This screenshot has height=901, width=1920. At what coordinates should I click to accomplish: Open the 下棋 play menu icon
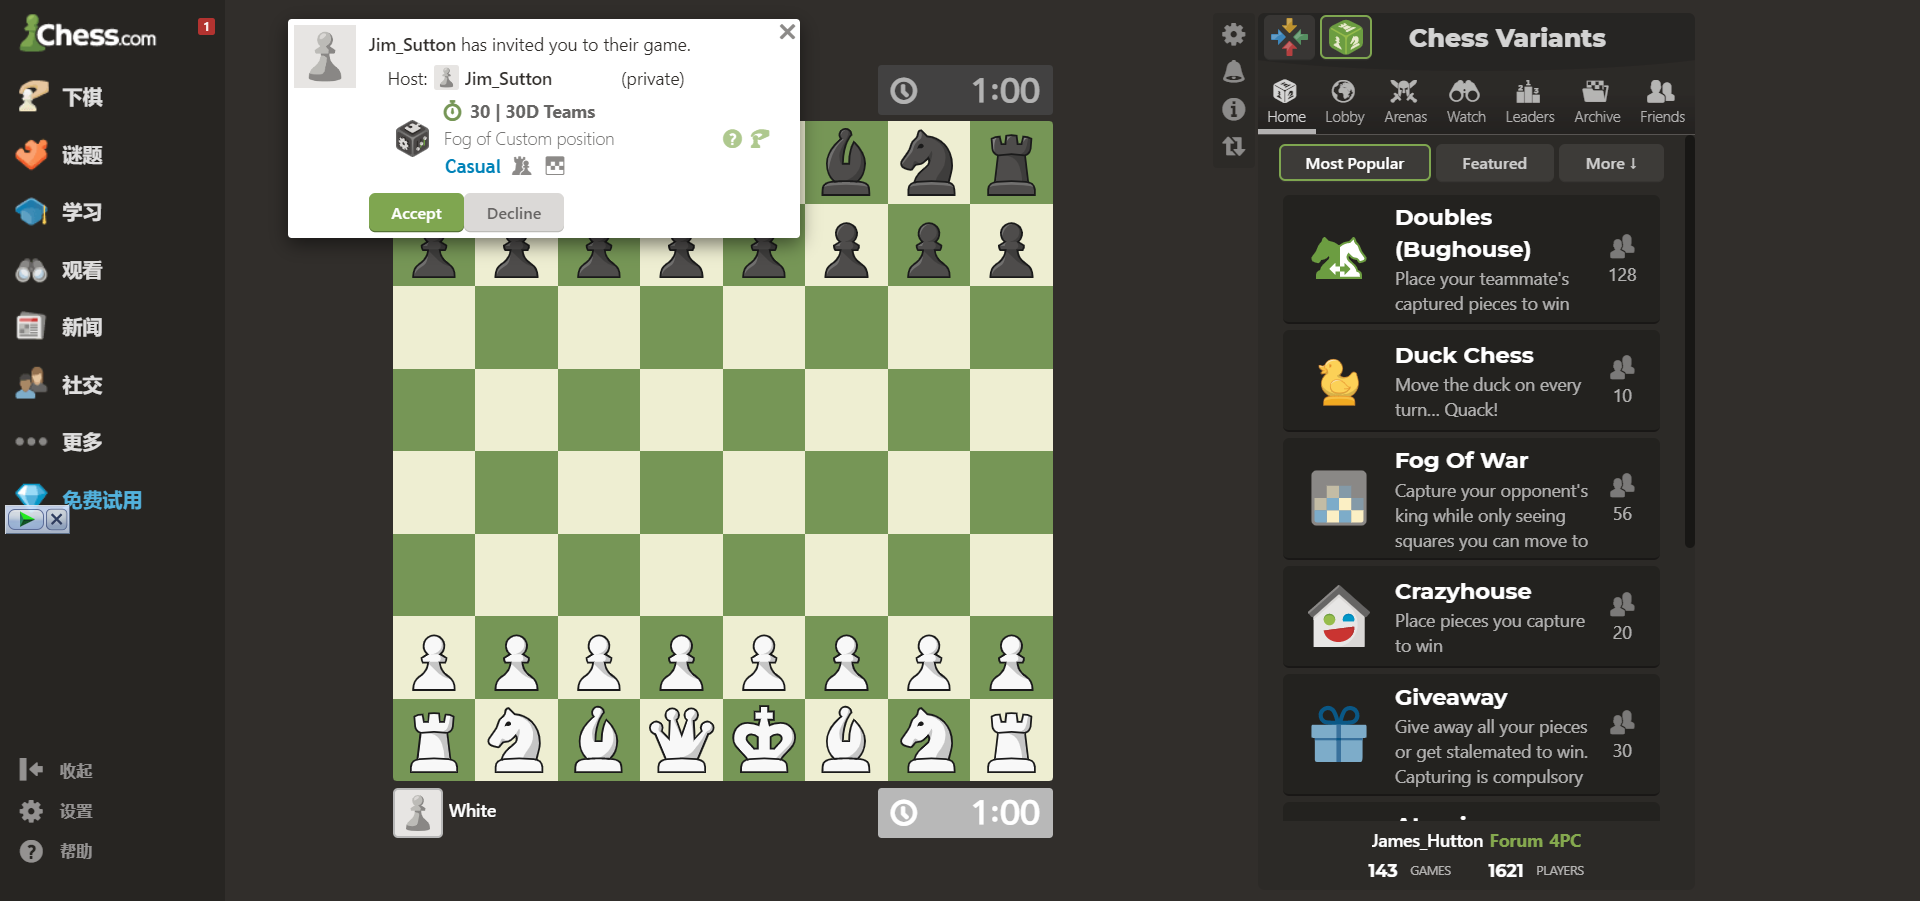click(x=33, y=96)
